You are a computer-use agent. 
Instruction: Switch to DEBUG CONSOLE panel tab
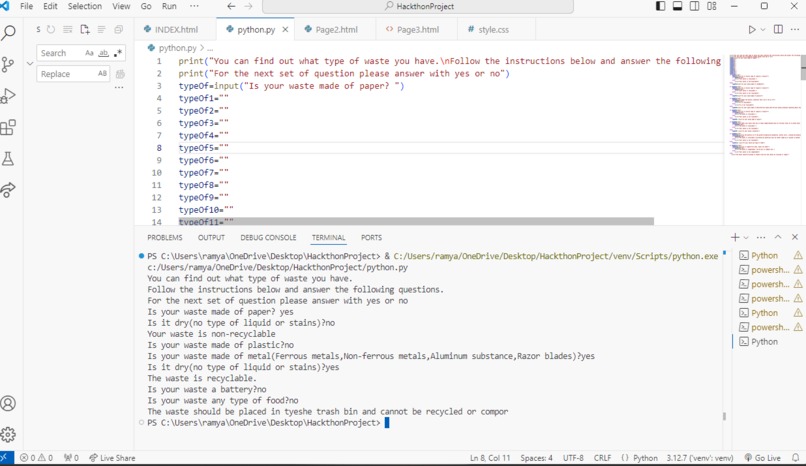tap(268, 237)
